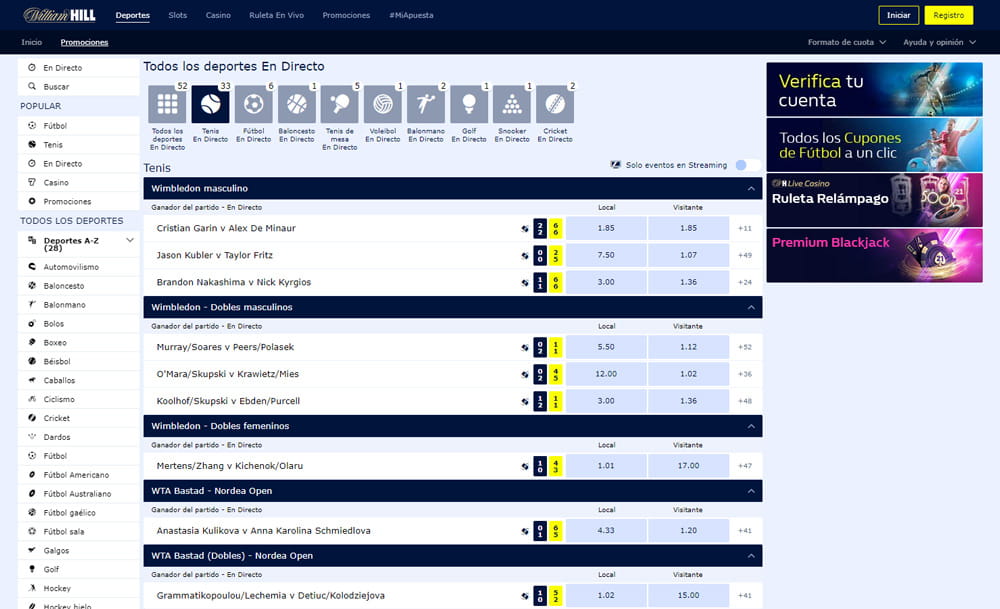Go to Casino in top navigation
This screenshot has height=609, width=1000.
pos(218,15)
